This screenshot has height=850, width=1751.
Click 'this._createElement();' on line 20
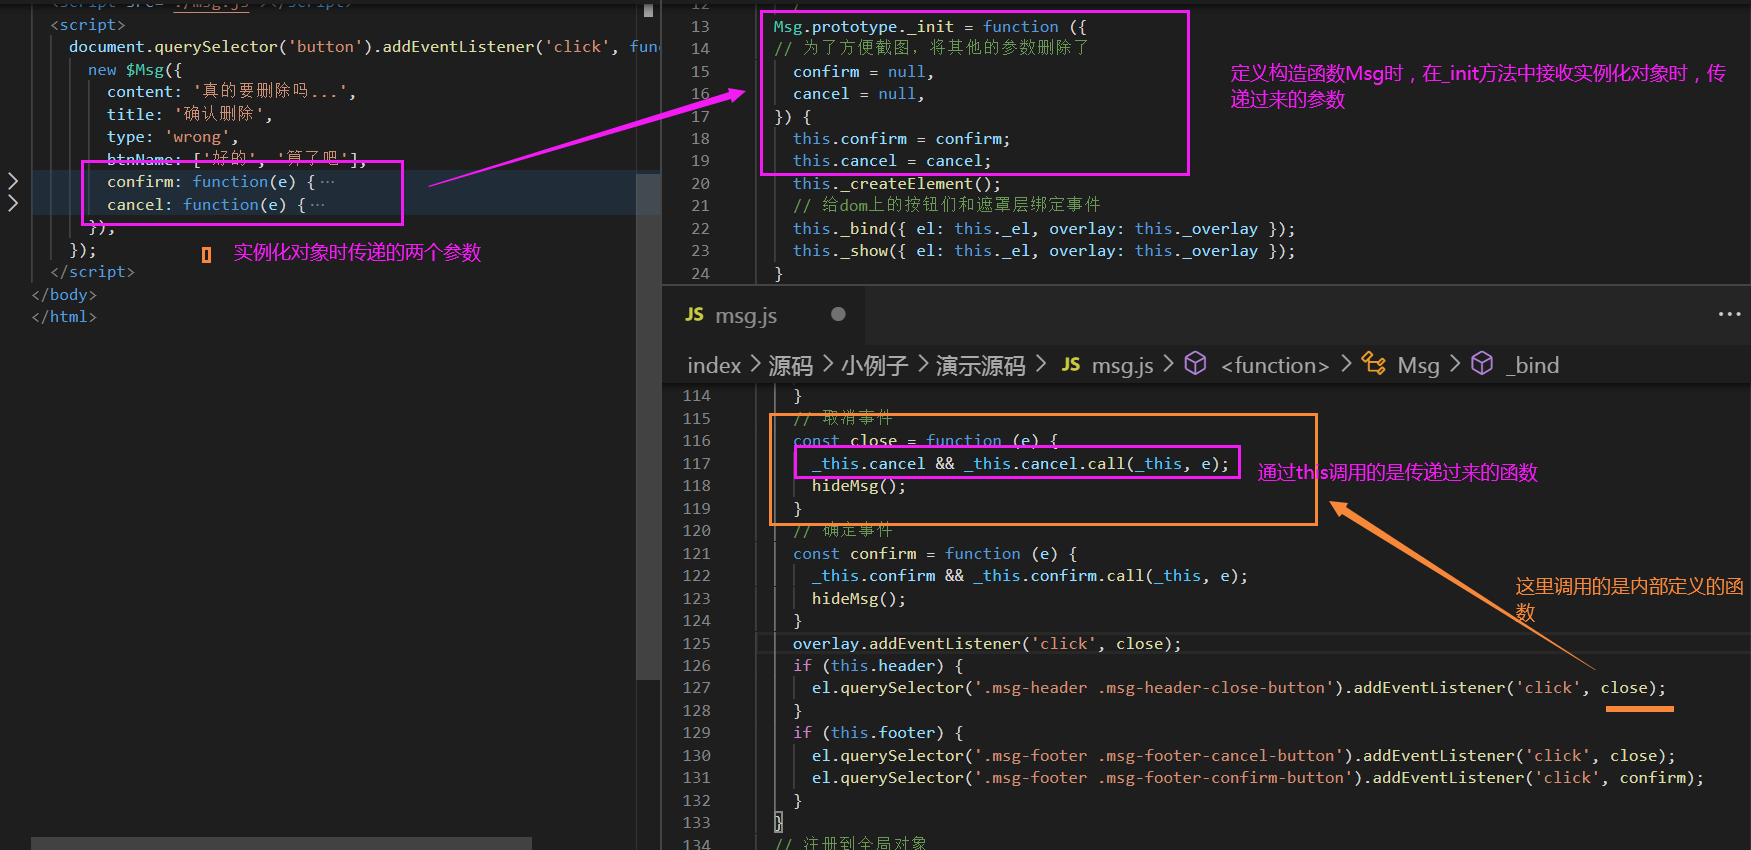click(897, 183)
